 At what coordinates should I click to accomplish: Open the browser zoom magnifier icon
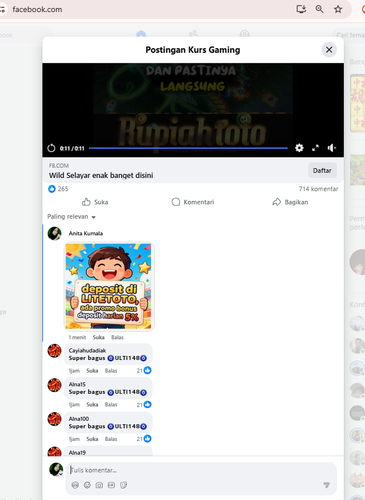(319, 9)
